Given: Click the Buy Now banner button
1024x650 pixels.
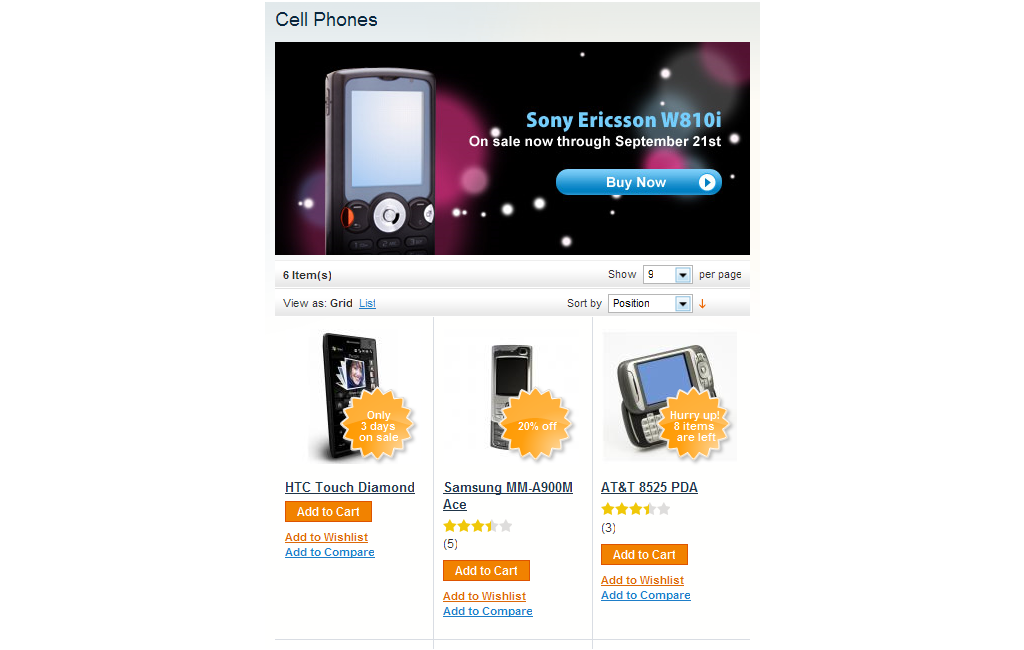Looking at the screenshot, I should tap(639, 182).
